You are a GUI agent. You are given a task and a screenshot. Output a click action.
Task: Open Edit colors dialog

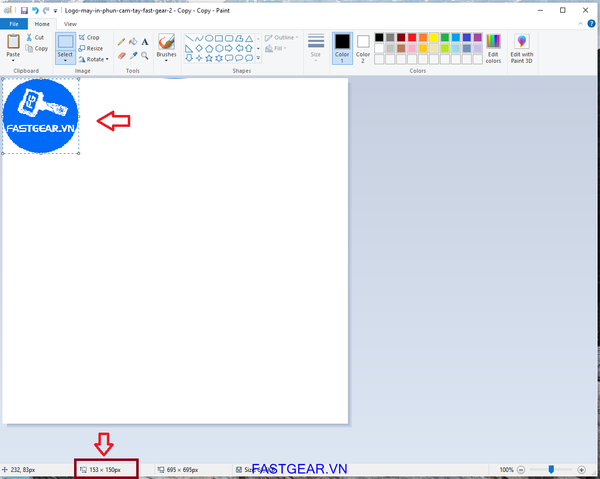tap(493, 49)
